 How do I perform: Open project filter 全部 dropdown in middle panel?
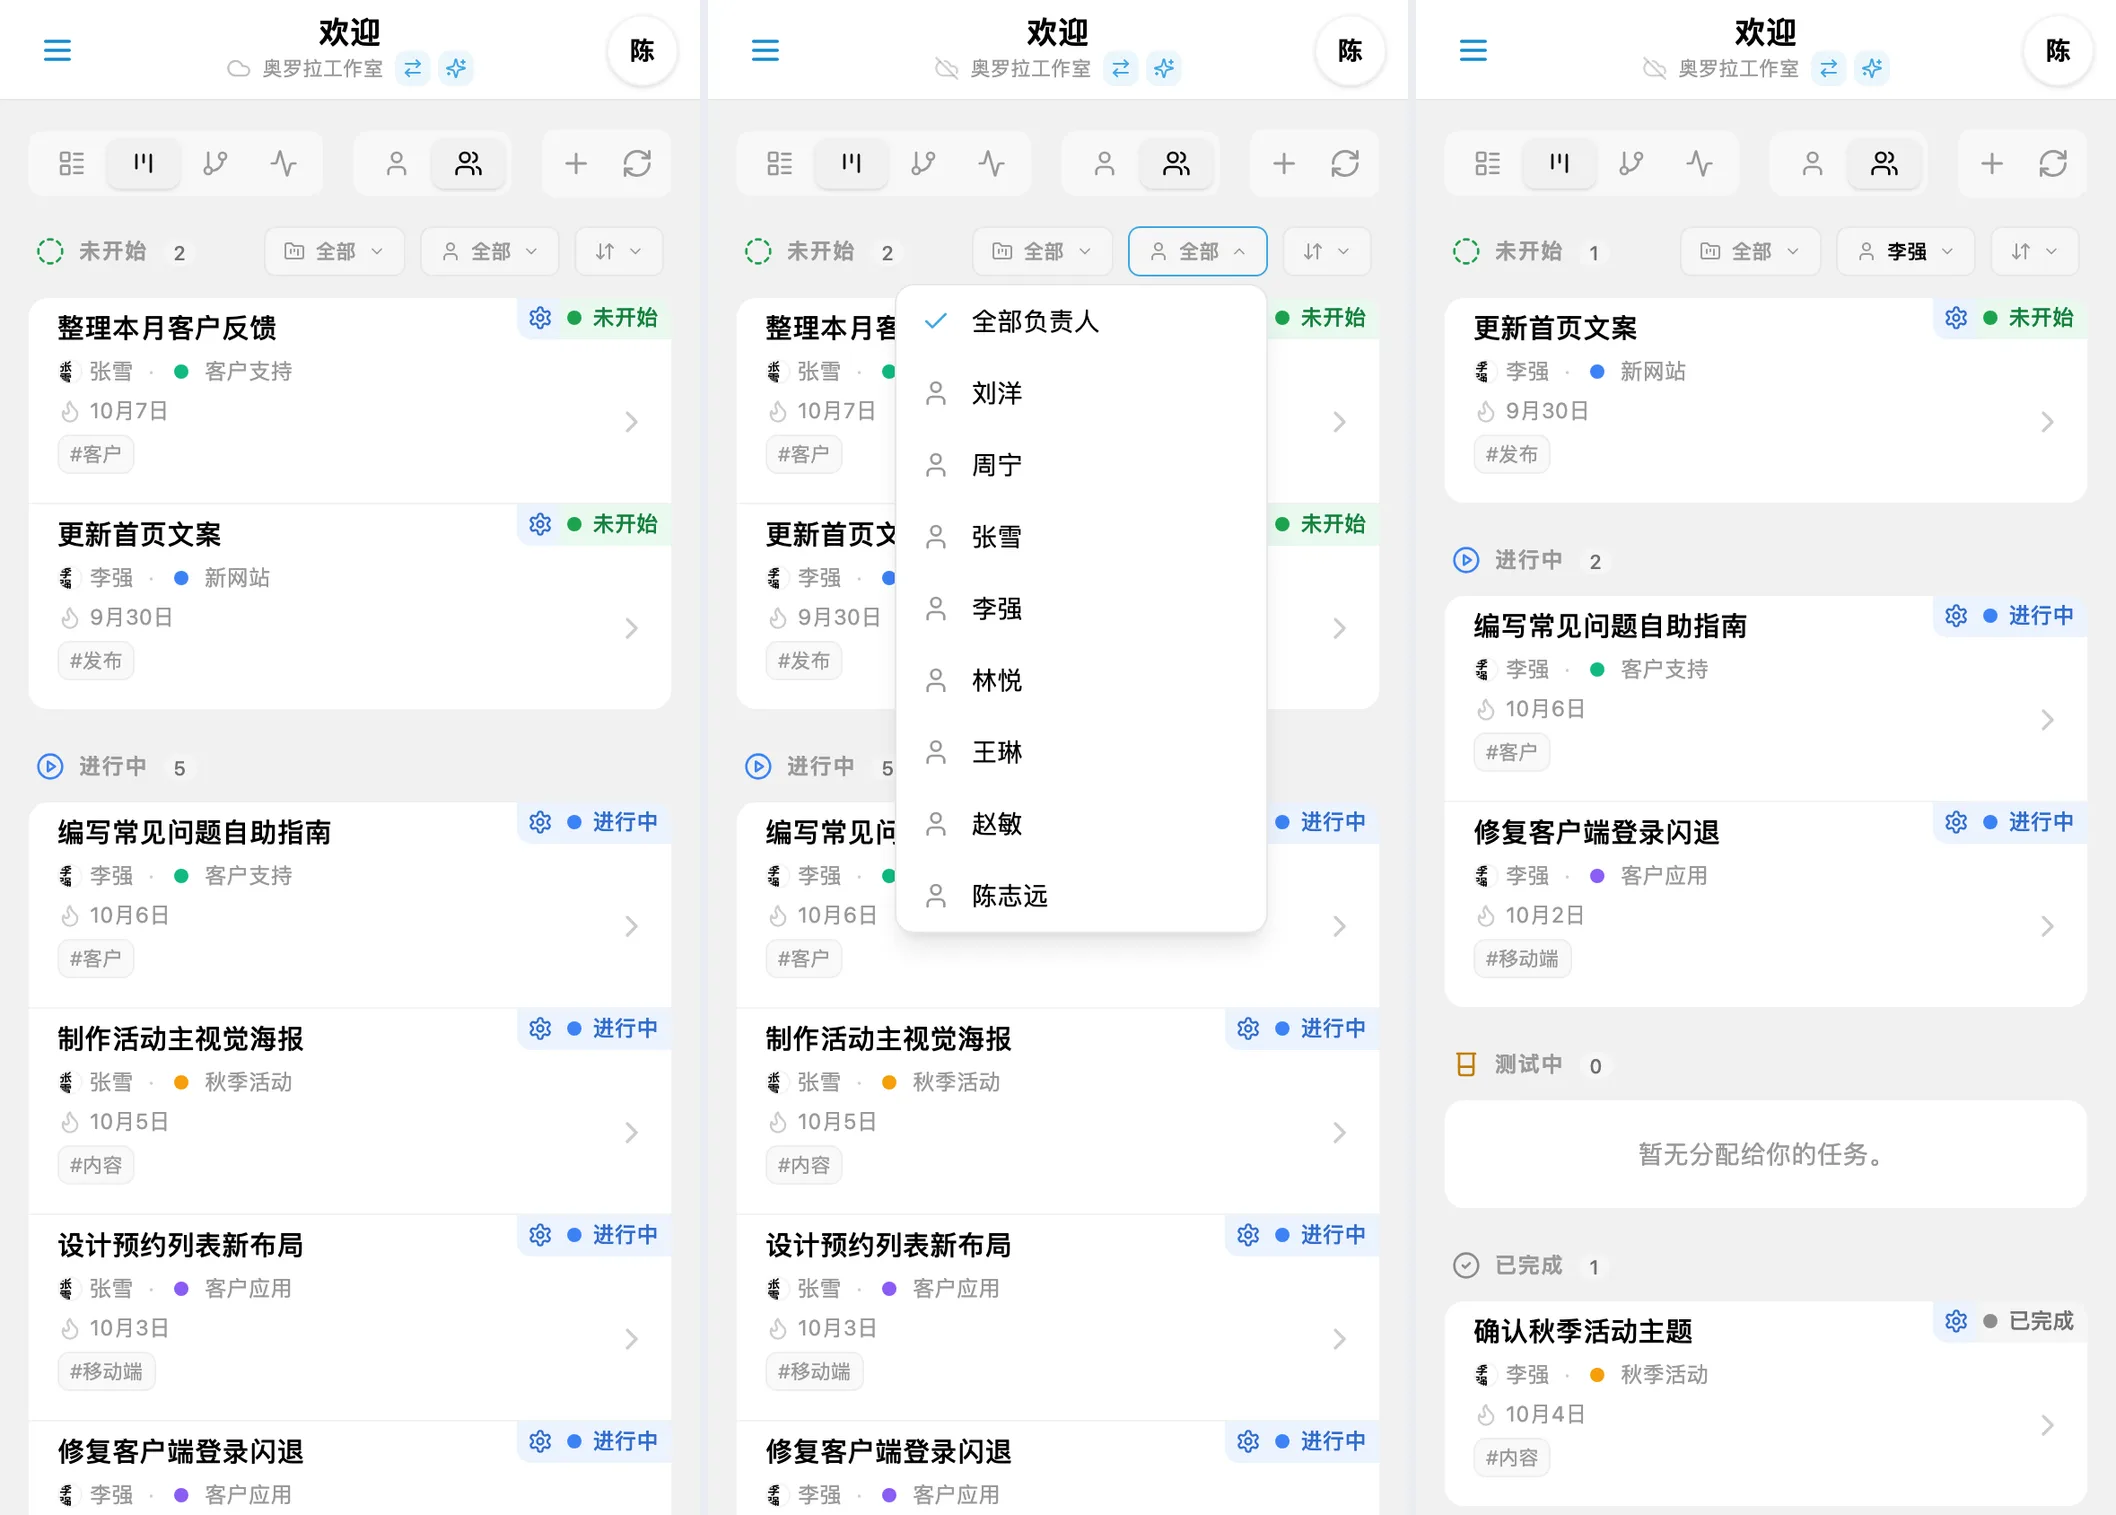tap(1042, 251)
